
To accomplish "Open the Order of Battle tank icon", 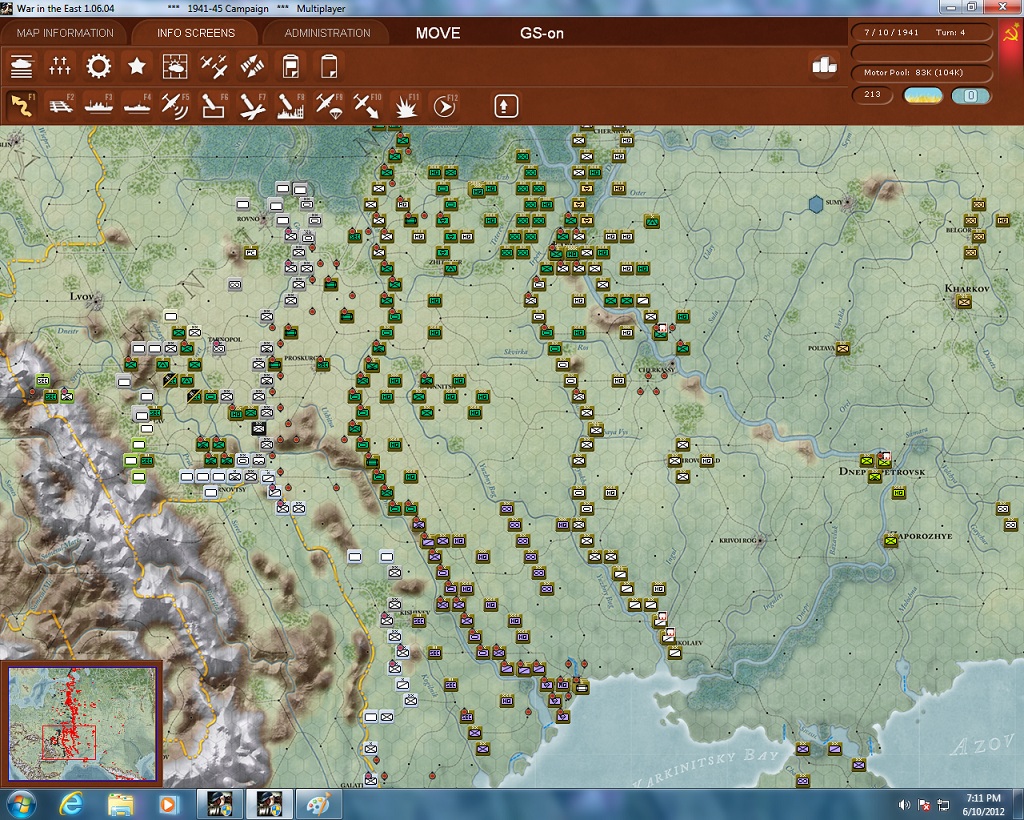I will point(22,66).
